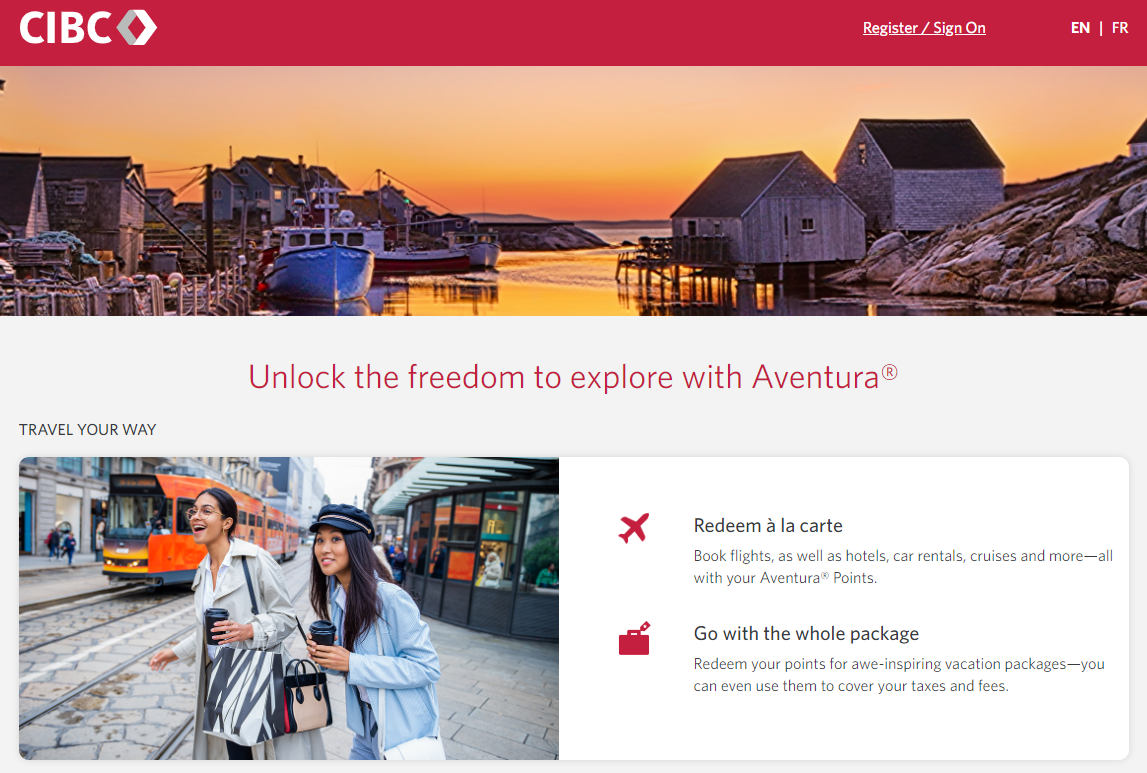Click the CIBC wordmark logo
The image size is (1147, 773).
64,28
